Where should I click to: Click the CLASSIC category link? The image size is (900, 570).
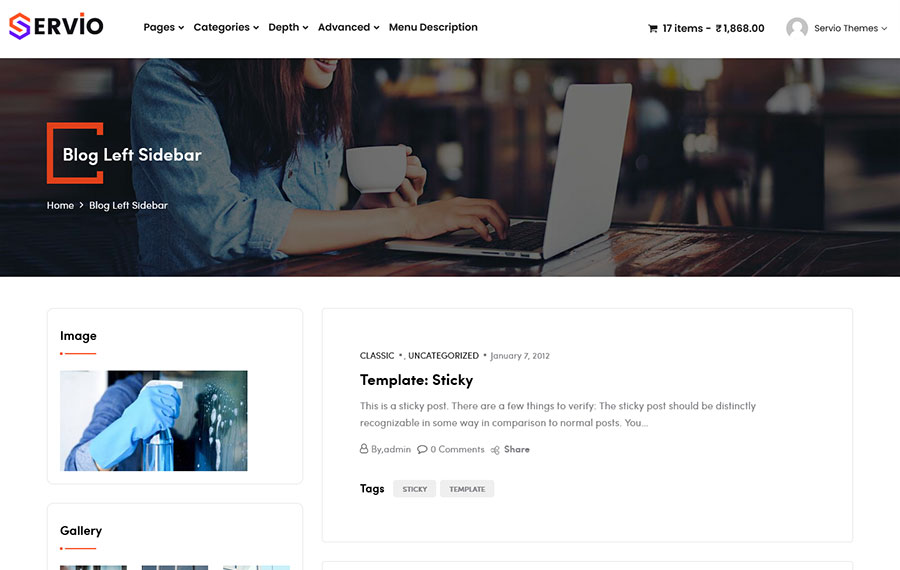tap(377, 356)
